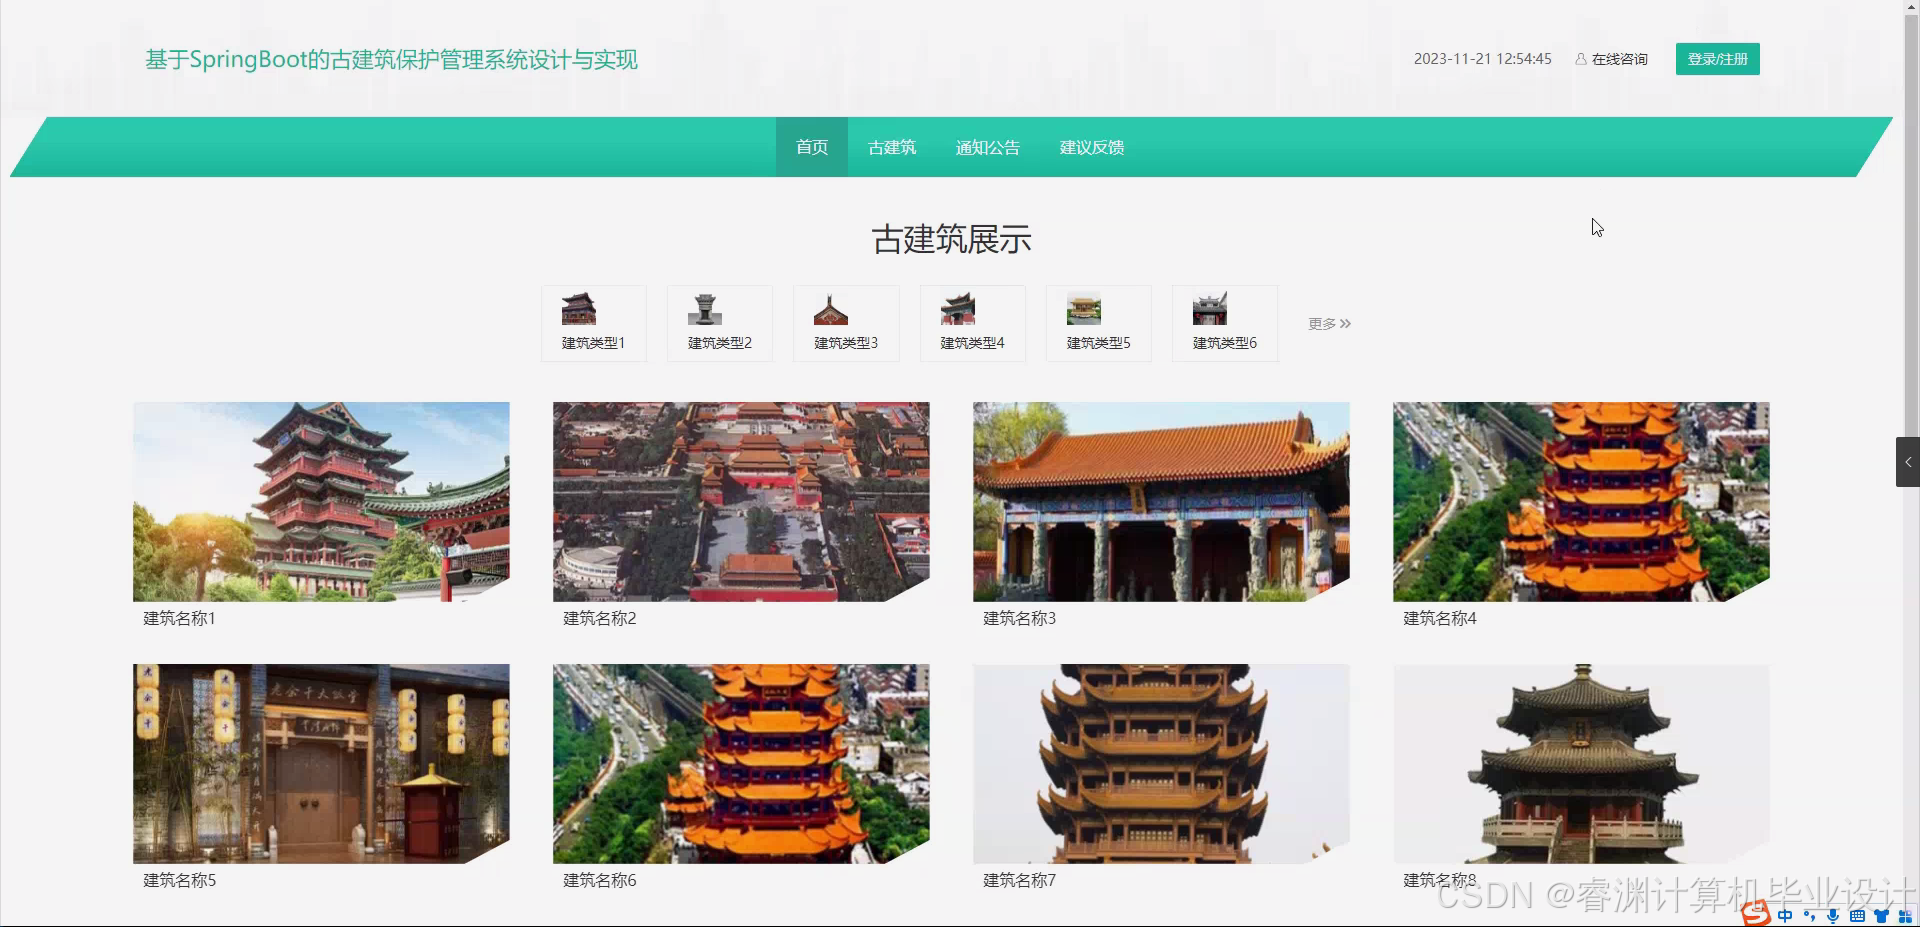This screenshot has width=1920, height=927.
Task: Click the 建筑名称5 caption text
Action: click(179, 880)
